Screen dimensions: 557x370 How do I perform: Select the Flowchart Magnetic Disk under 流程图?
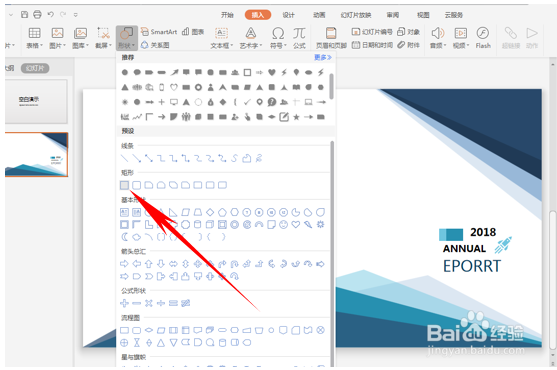(222, 343)
